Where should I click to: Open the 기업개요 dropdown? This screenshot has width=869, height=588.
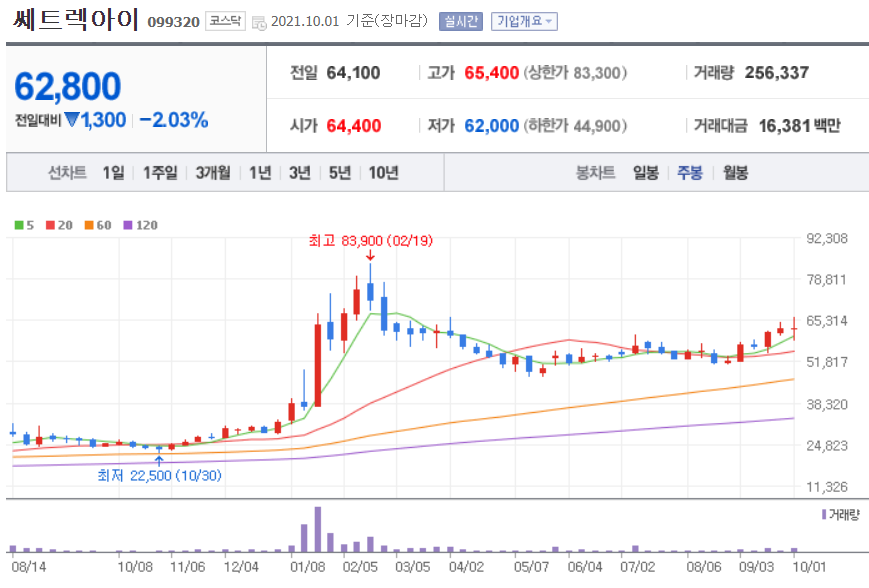(x=524, y=22)
